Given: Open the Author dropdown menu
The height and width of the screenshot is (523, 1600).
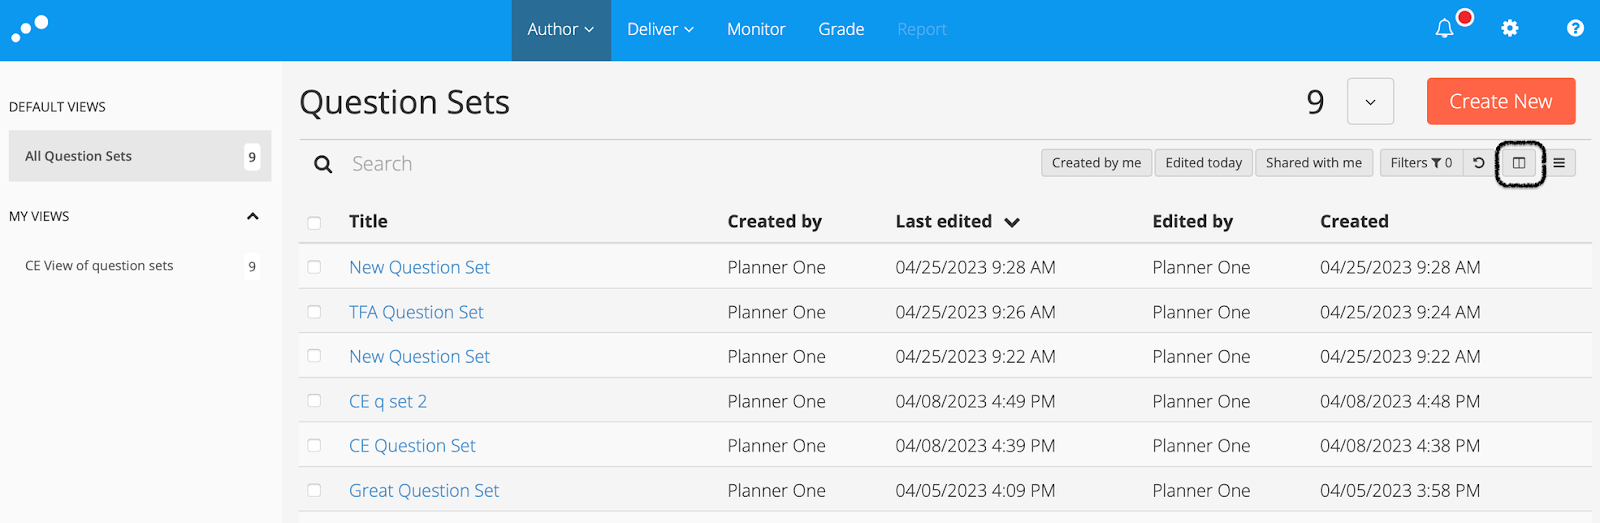Looking at the screenshot, I should click(561, 30).
